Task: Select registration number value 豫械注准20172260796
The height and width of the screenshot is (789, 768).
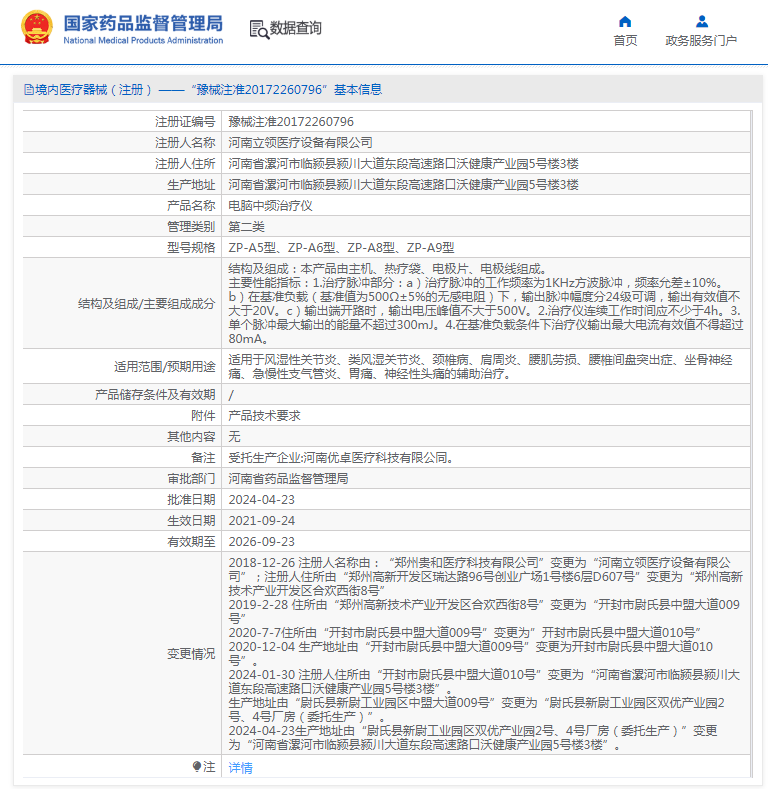Action: click(291, 121)
